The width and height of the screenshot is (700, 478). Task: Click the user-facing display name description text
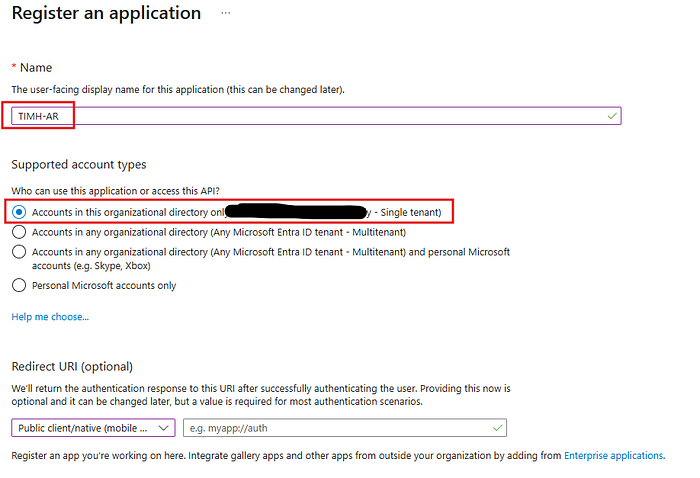click(178, 90)
